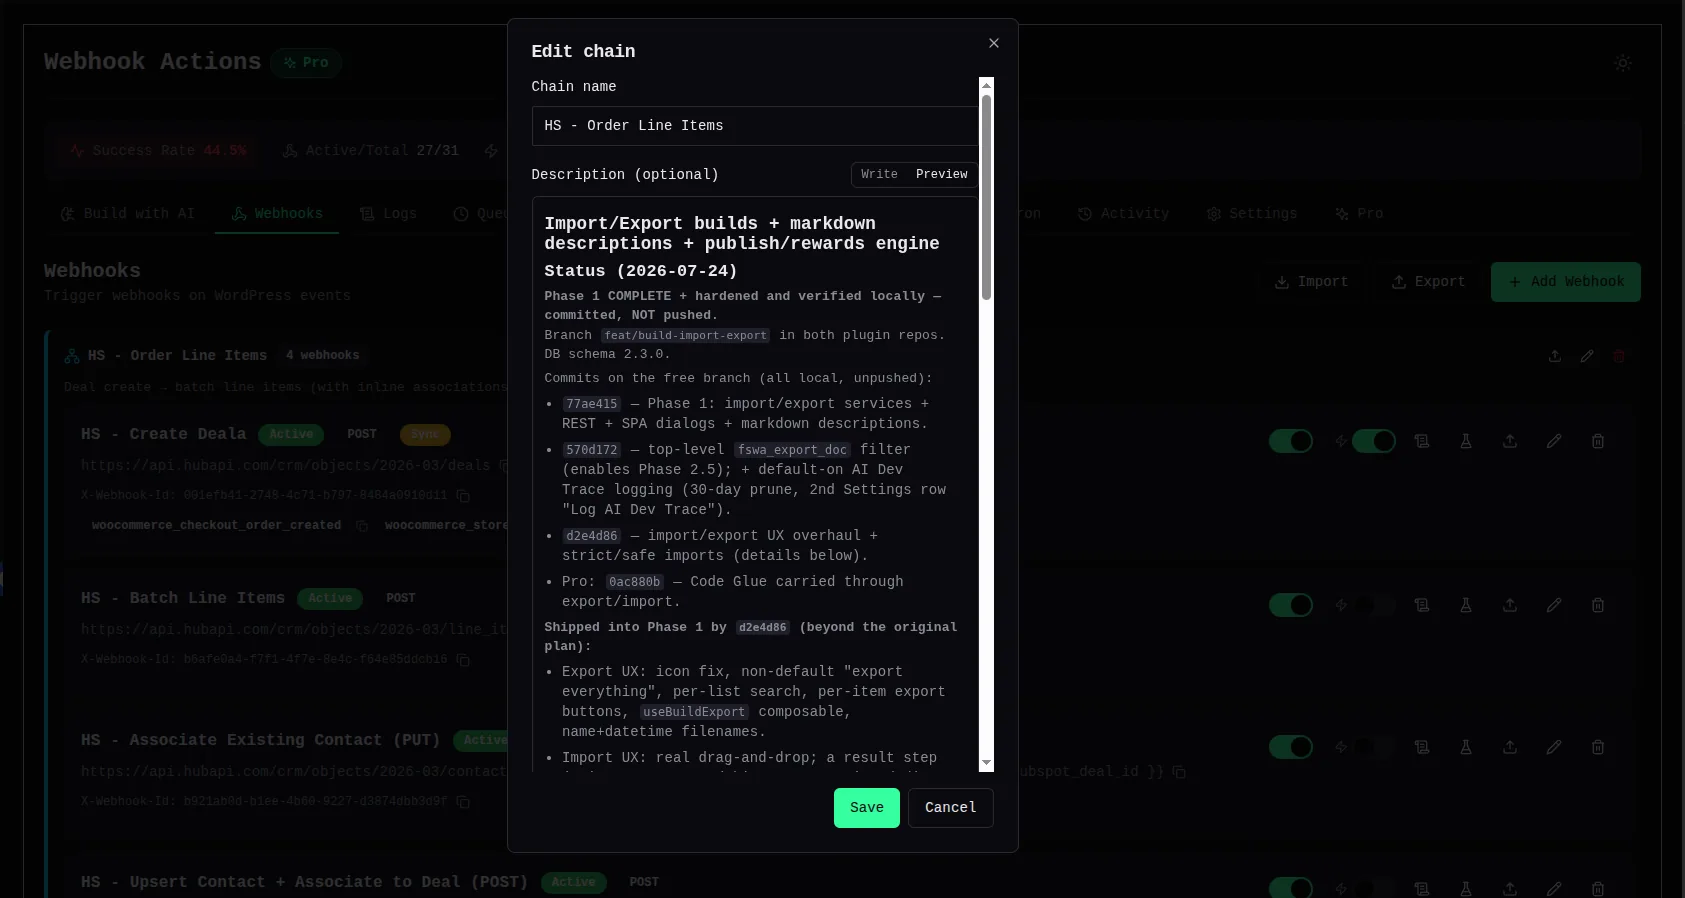
Task: Open the Activity tab
Action: click(x=1123, y=214)
